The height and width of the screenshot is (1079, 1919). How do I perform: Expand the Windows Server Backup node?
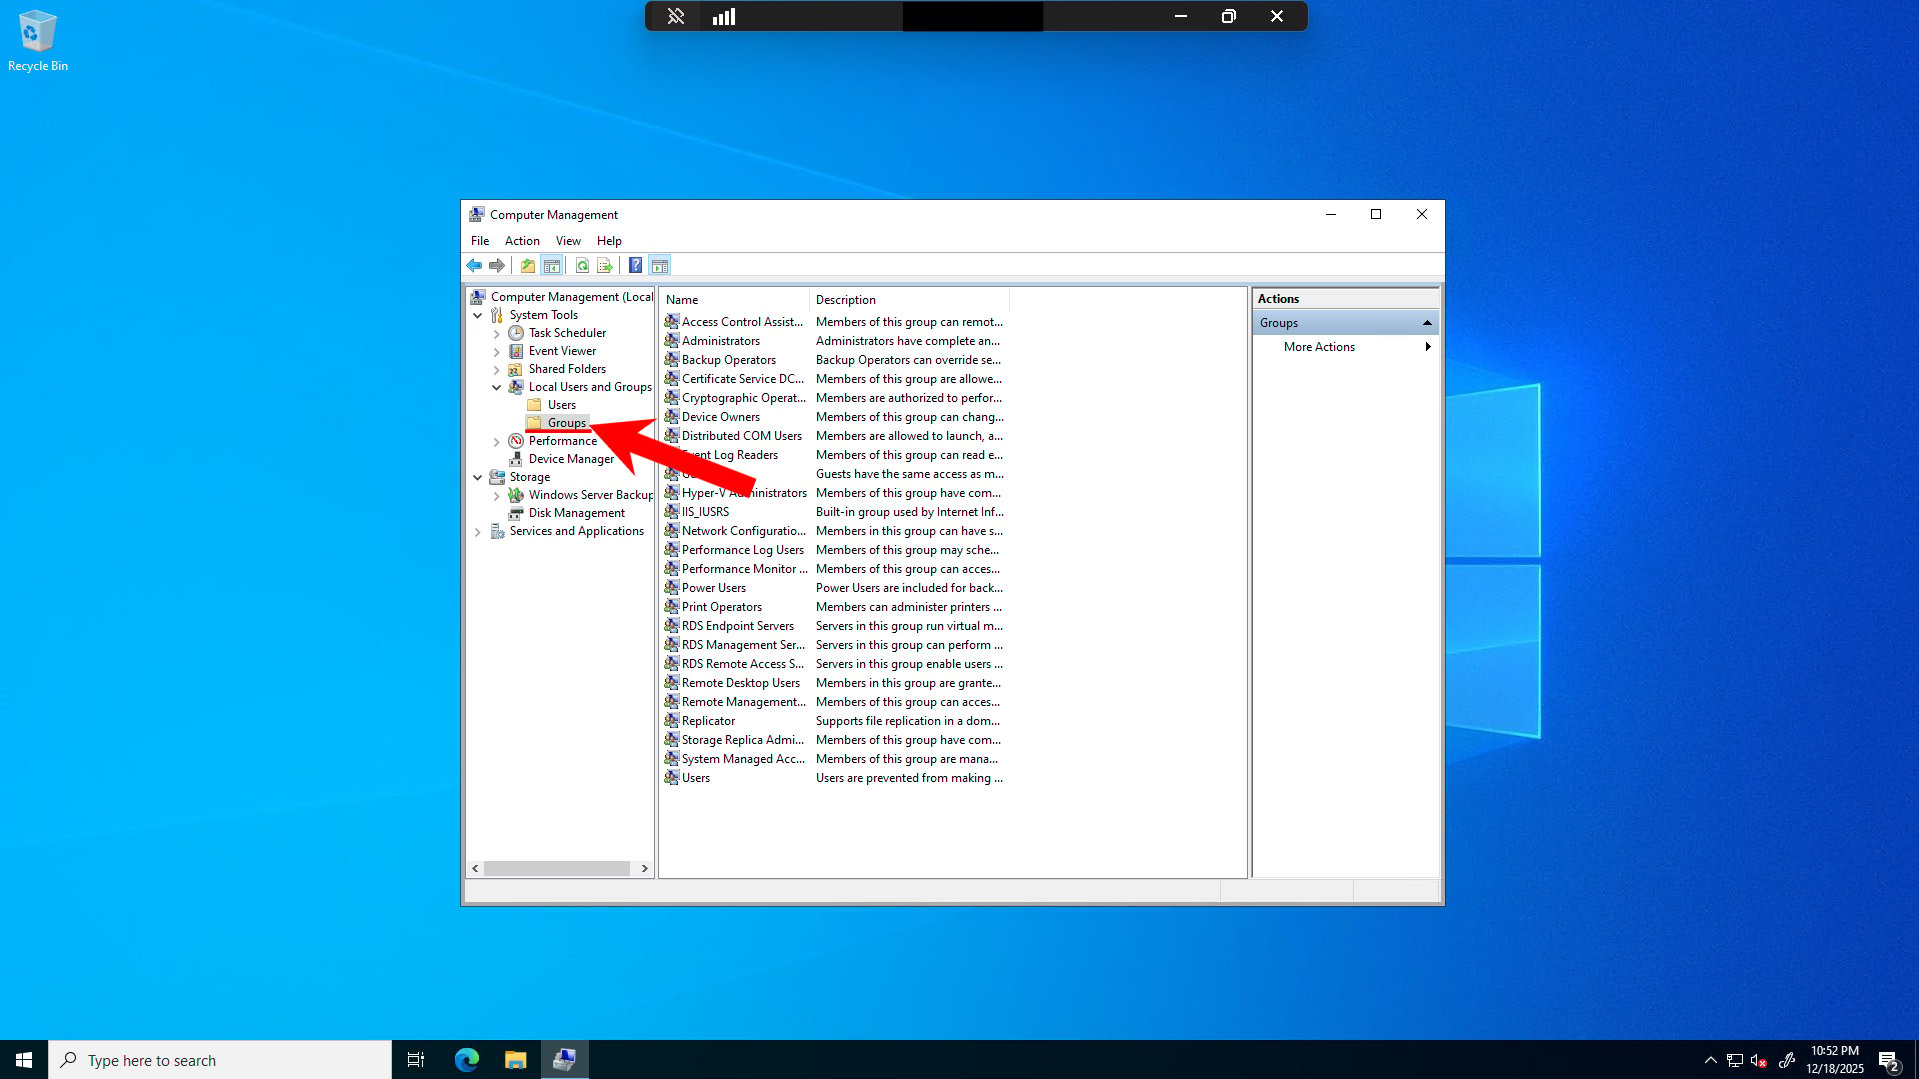click(x=497, y=496)
